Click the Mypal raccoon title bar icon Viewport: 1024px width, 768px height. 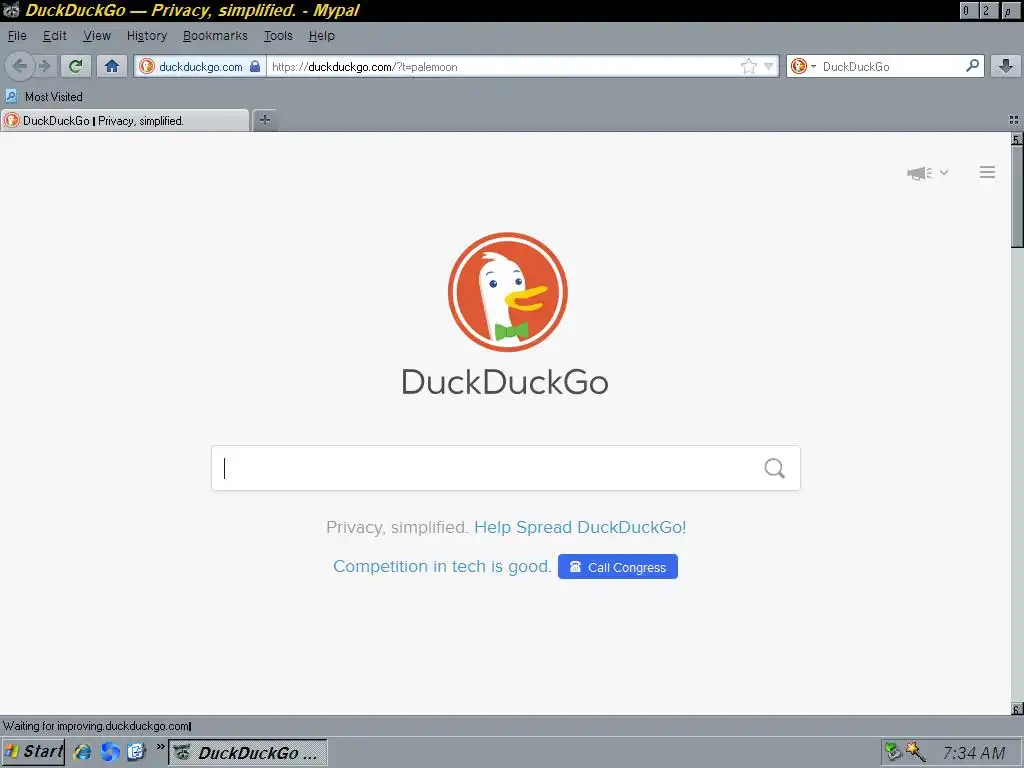point(10,10)
